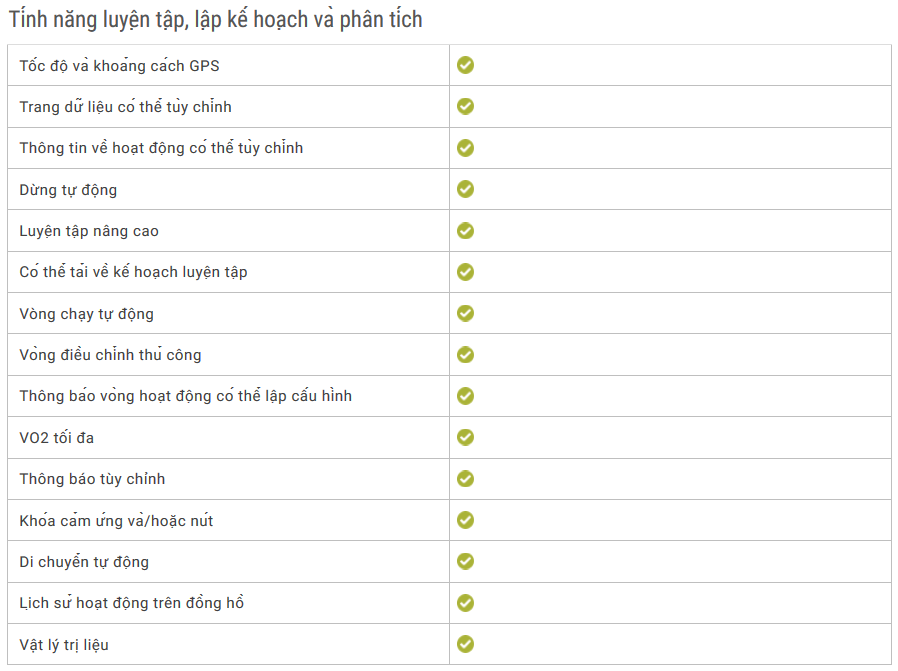
Task: Click the checkmark for Vật lý trị liệu
Action: 465,644
